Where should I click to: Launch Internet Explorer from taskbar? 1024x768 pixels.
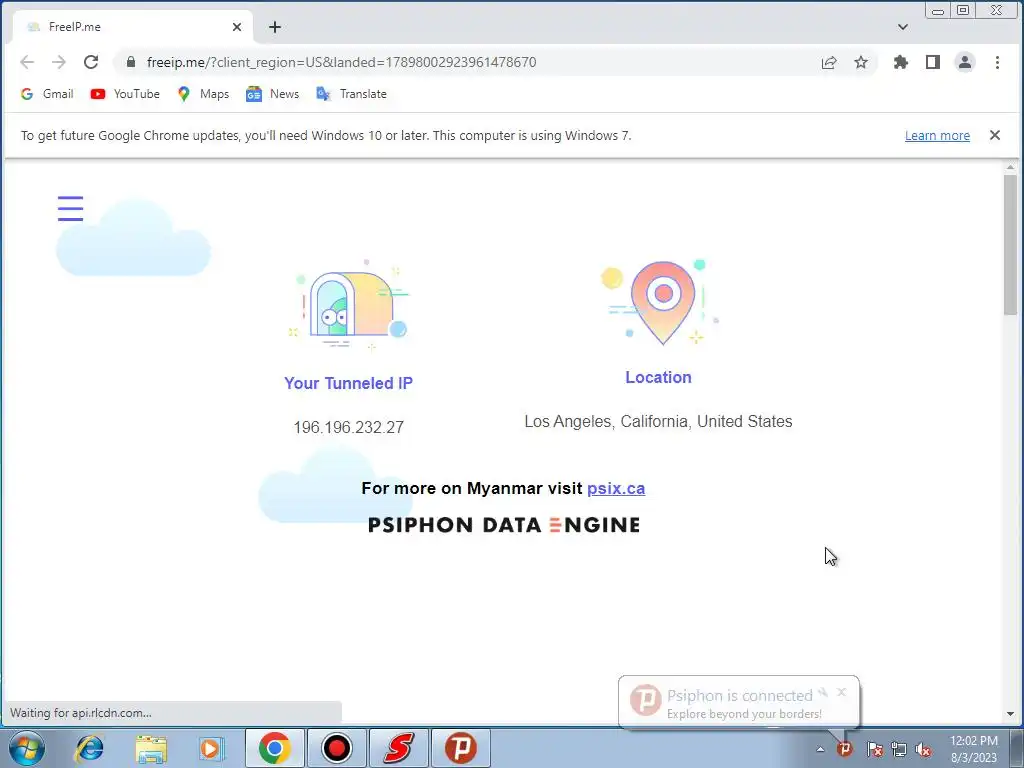pyautogui.click(x=89, y=748)
